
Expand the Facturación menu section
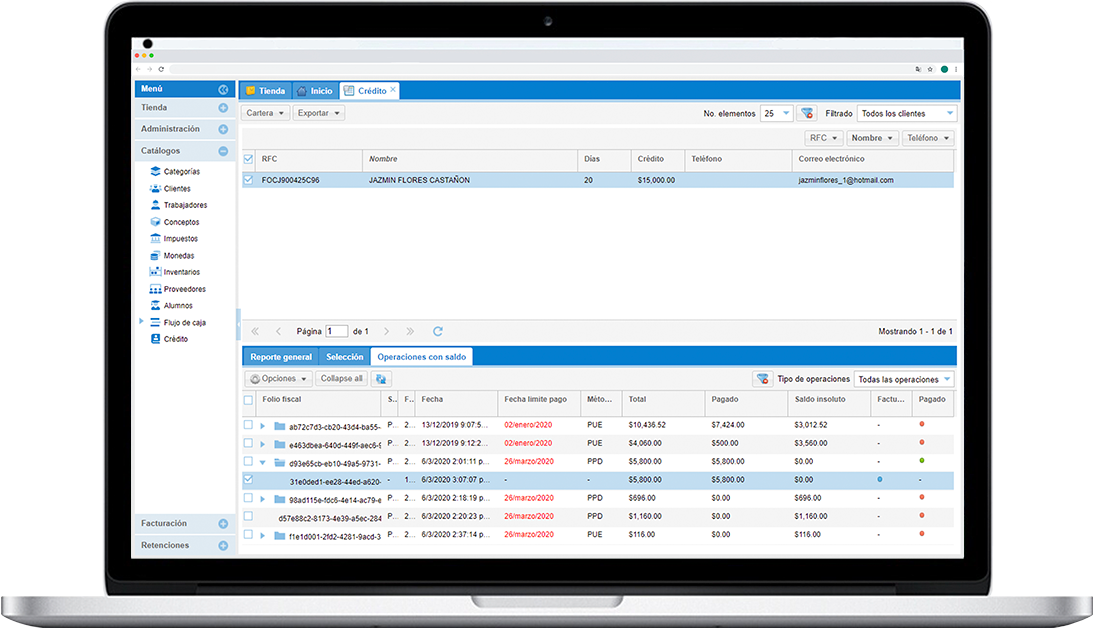223,523
